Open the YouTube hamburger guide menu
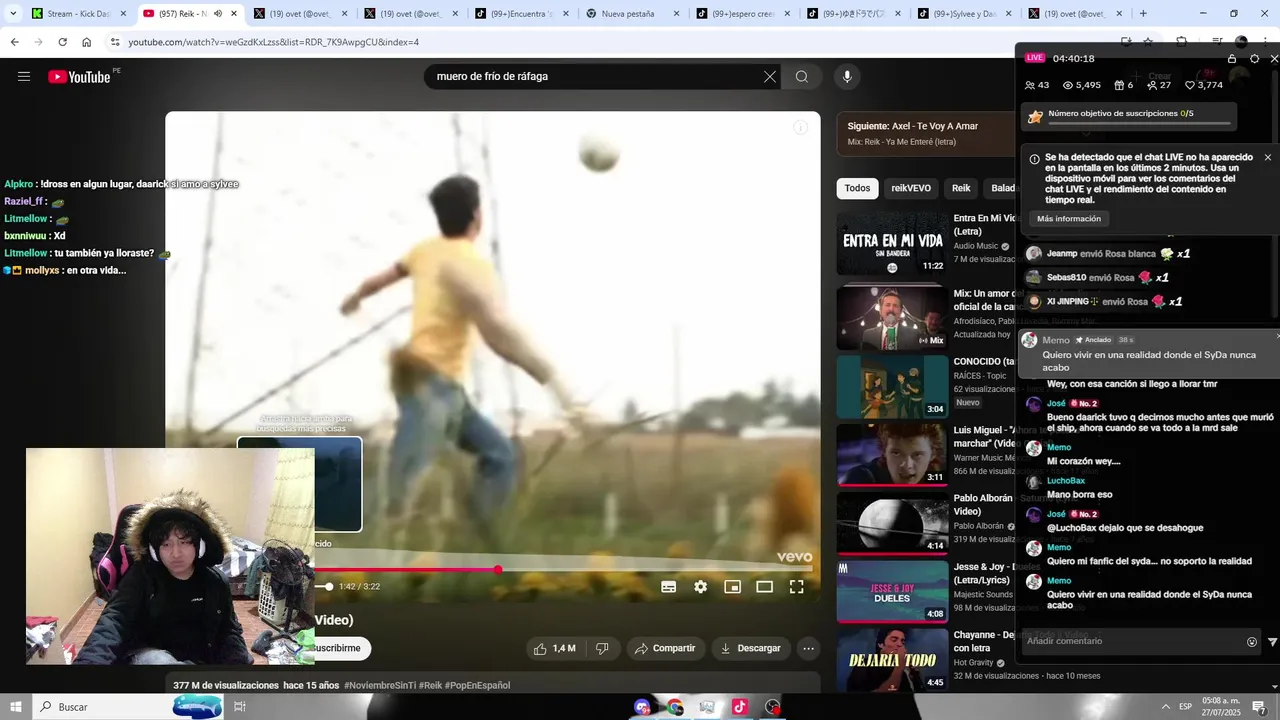The image size is (1280, 720). (x=24, y=76)
